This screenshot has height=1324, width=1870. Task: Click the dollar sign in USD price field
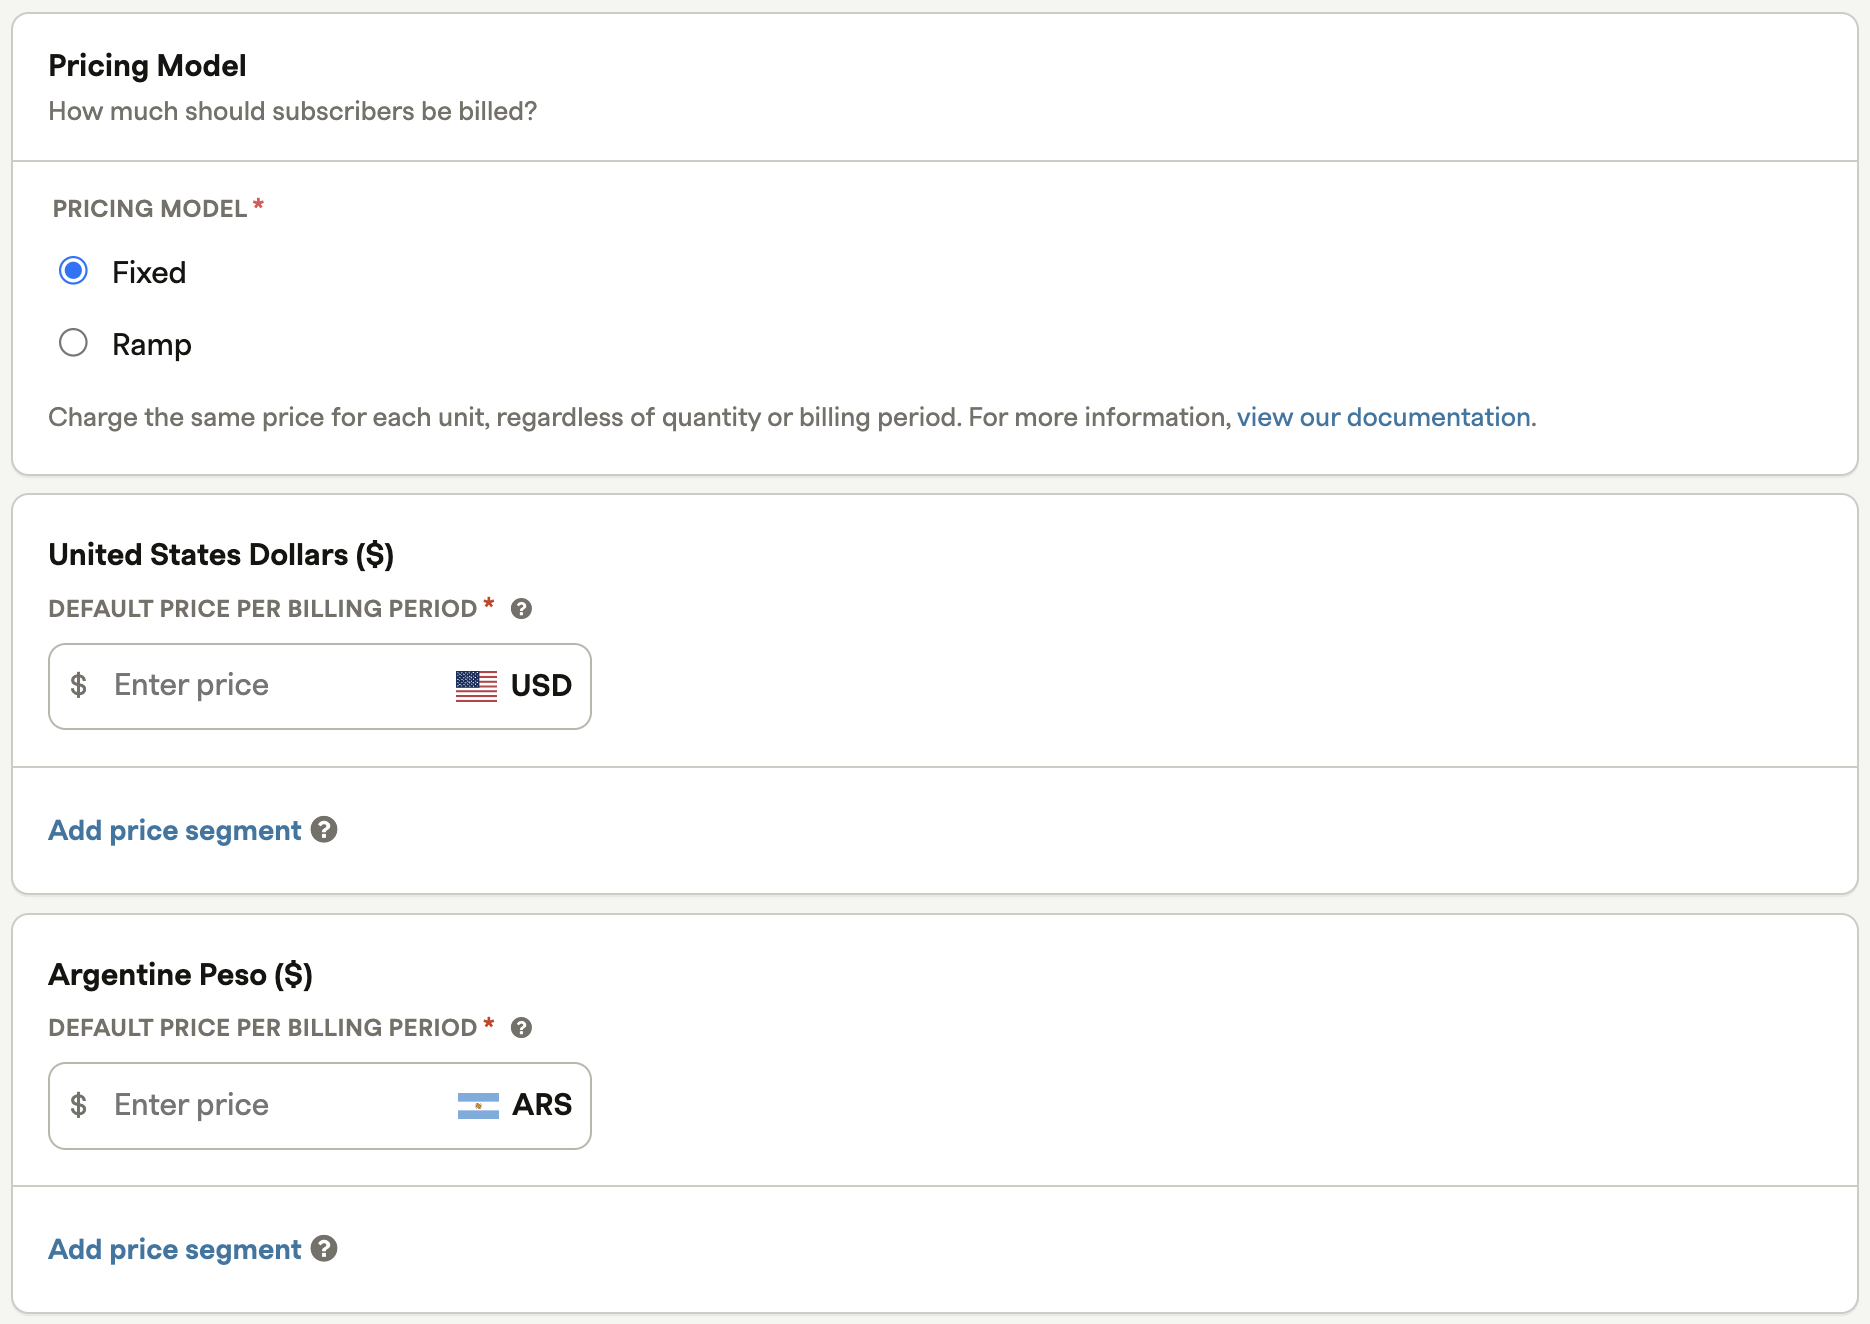[x=78, y=686]
